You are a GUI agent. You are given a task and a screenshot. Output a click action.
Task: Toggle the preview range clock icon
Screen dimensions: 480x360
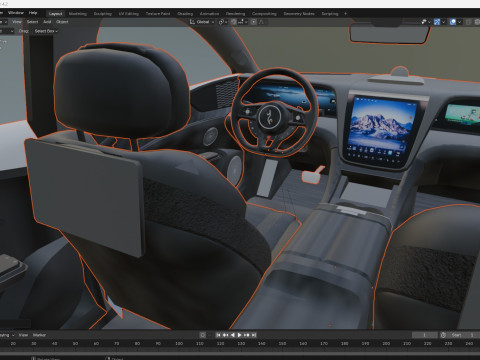(443, 335)
